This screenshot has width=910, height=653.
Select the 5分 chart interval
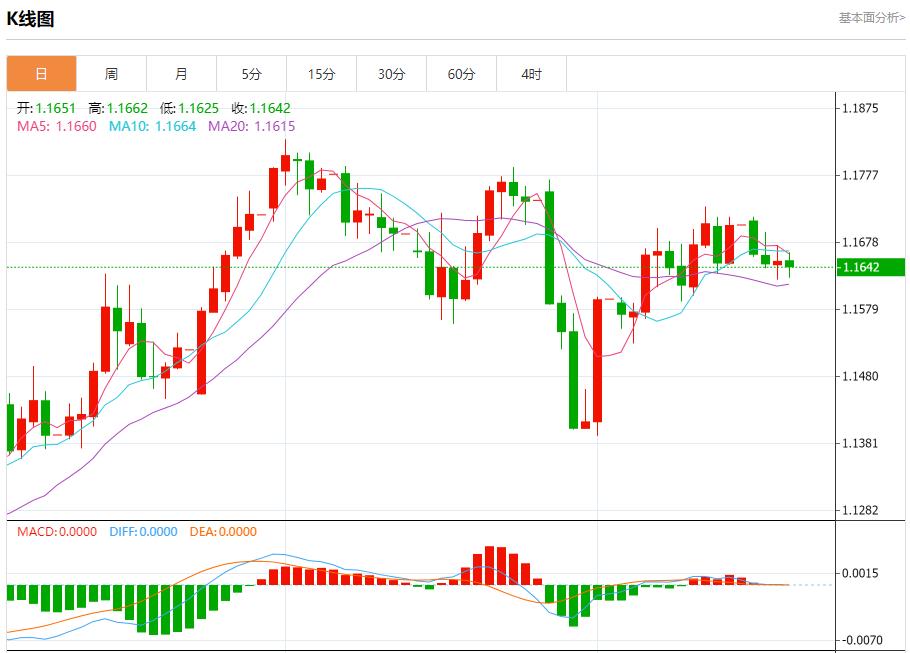coord(251,73)
